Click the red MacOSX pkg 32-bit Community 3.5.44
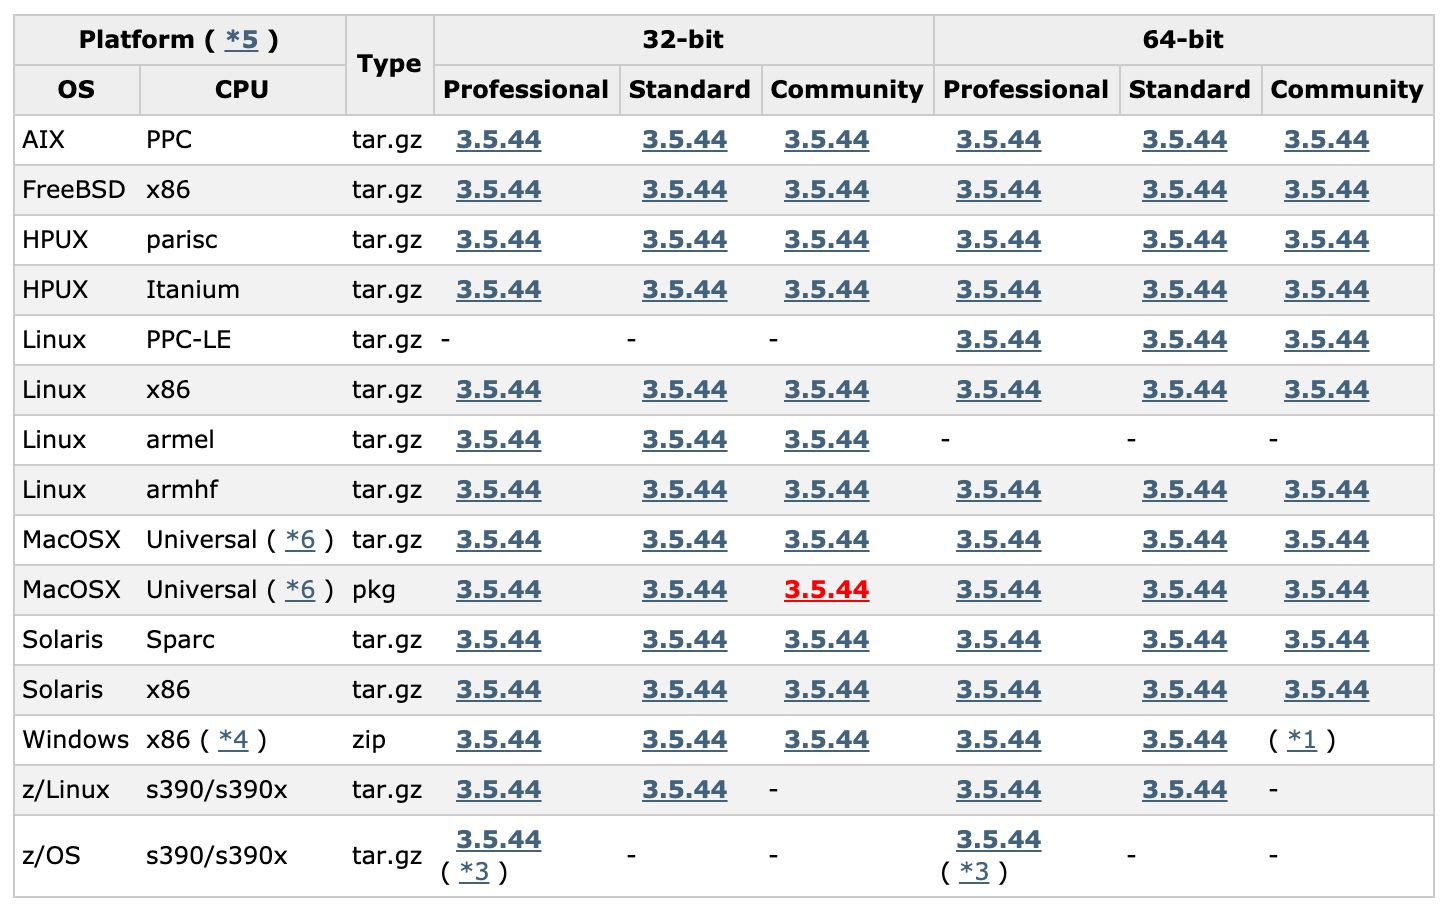This screenshot has height=910, width=1446. click(826, 590)
